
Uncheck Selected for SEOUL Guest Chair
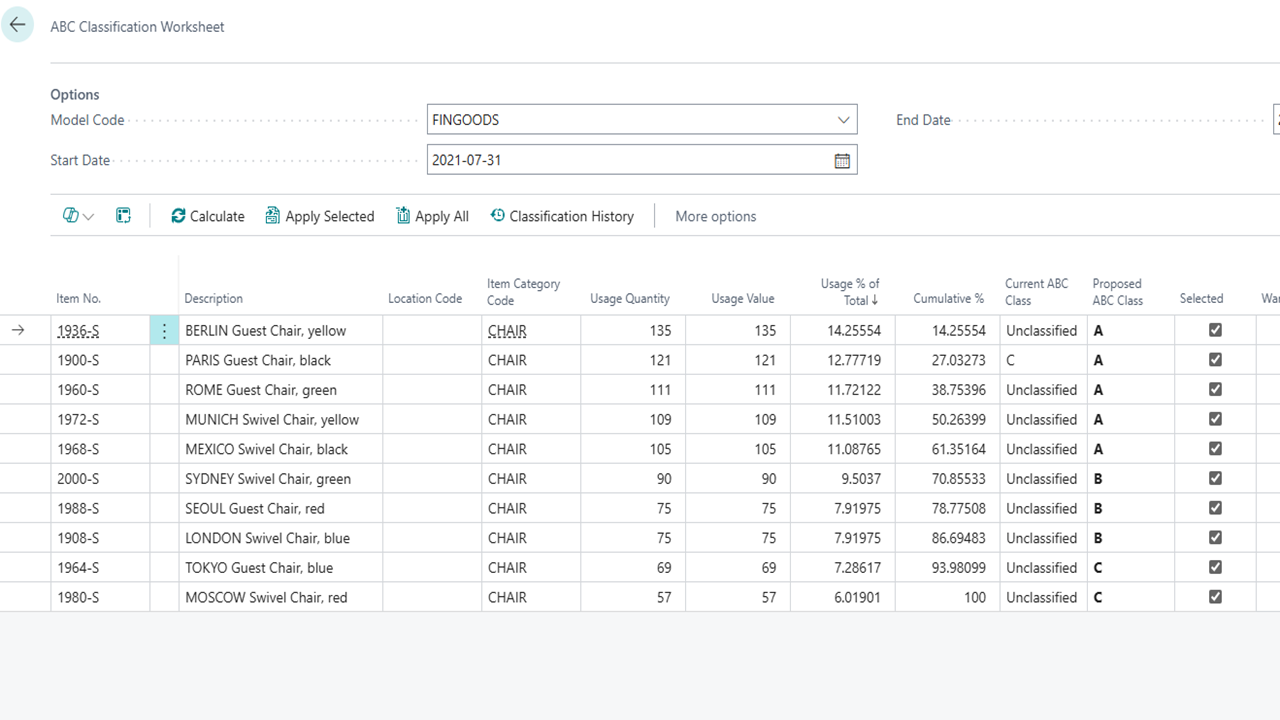coord(1215,508)
